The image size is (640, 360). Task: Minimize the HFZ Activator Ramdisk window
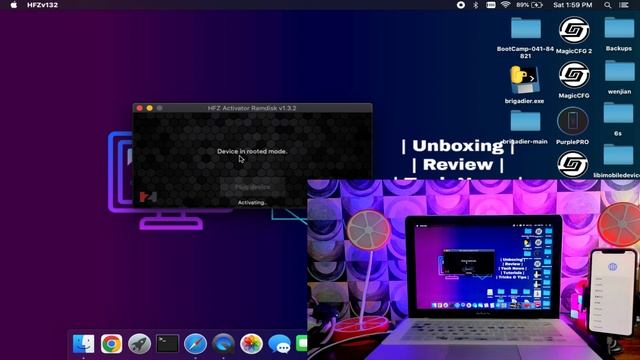(149, 108)
